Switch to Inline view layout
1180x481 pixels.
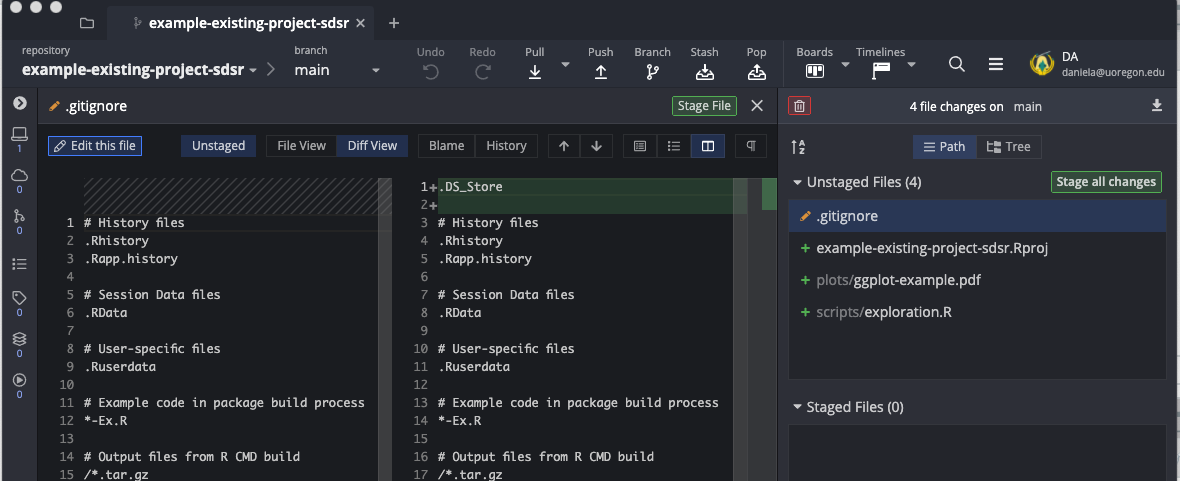point(674,146)
